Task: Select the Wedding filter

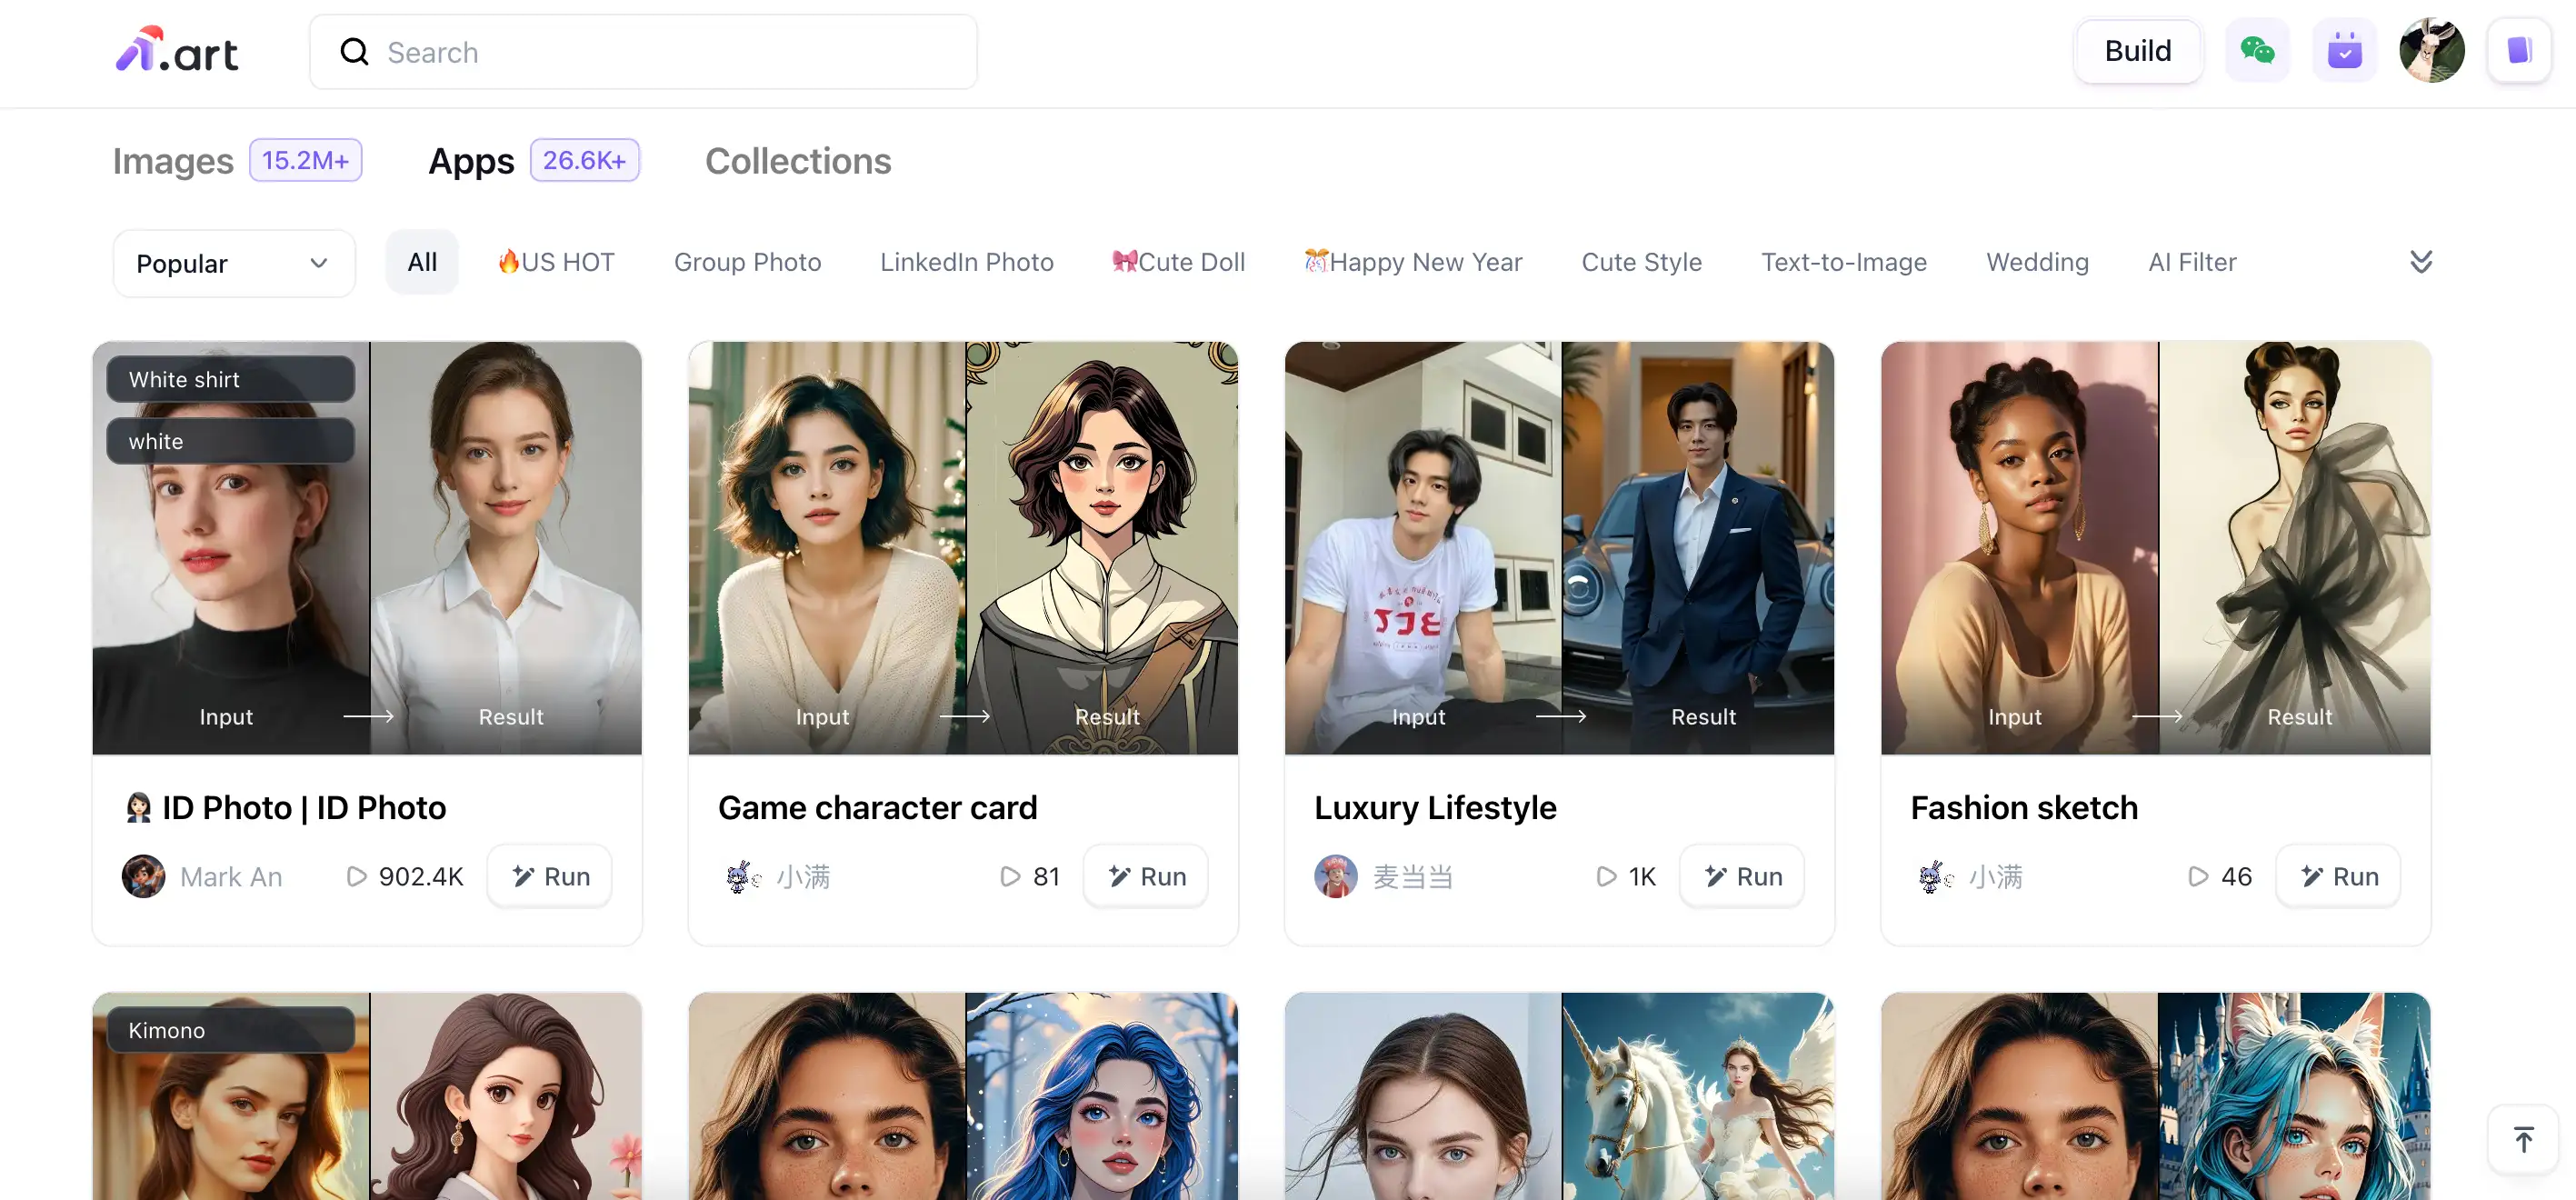Action: coord(2037,262)
